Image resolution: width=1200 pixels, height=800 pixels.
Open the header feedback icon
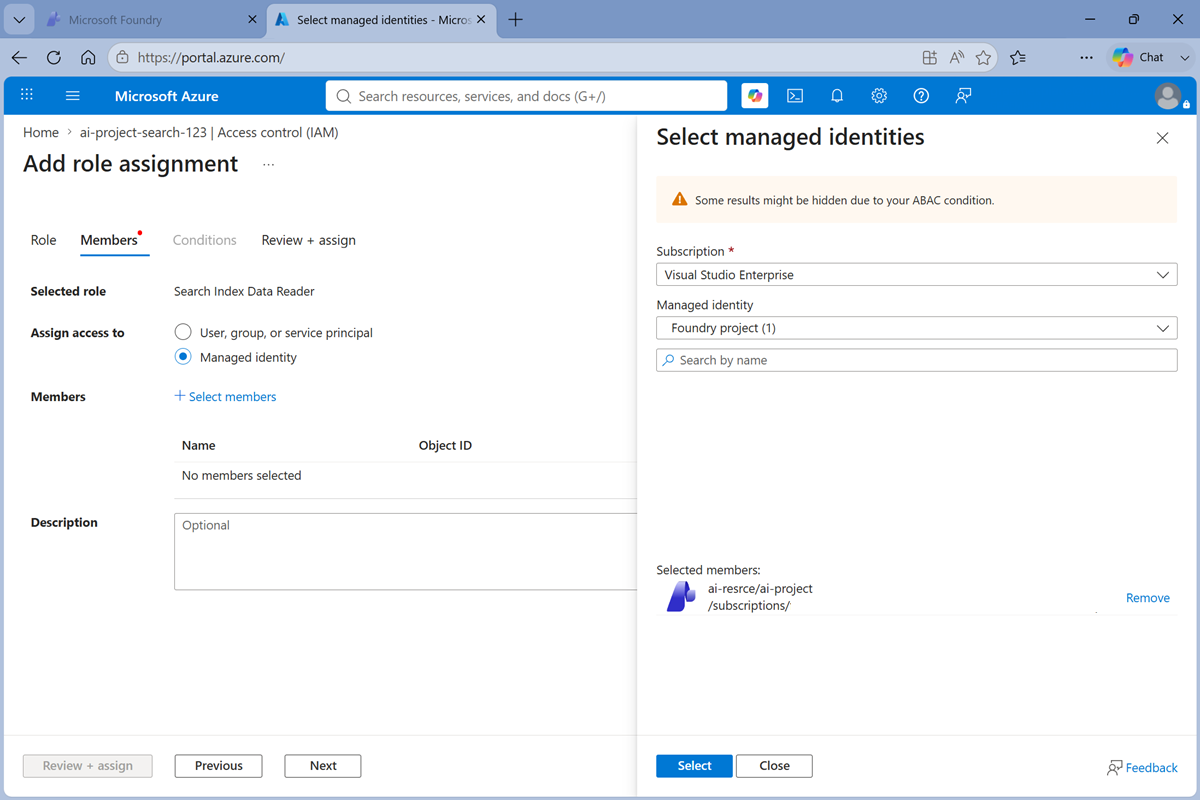[963, 96]
